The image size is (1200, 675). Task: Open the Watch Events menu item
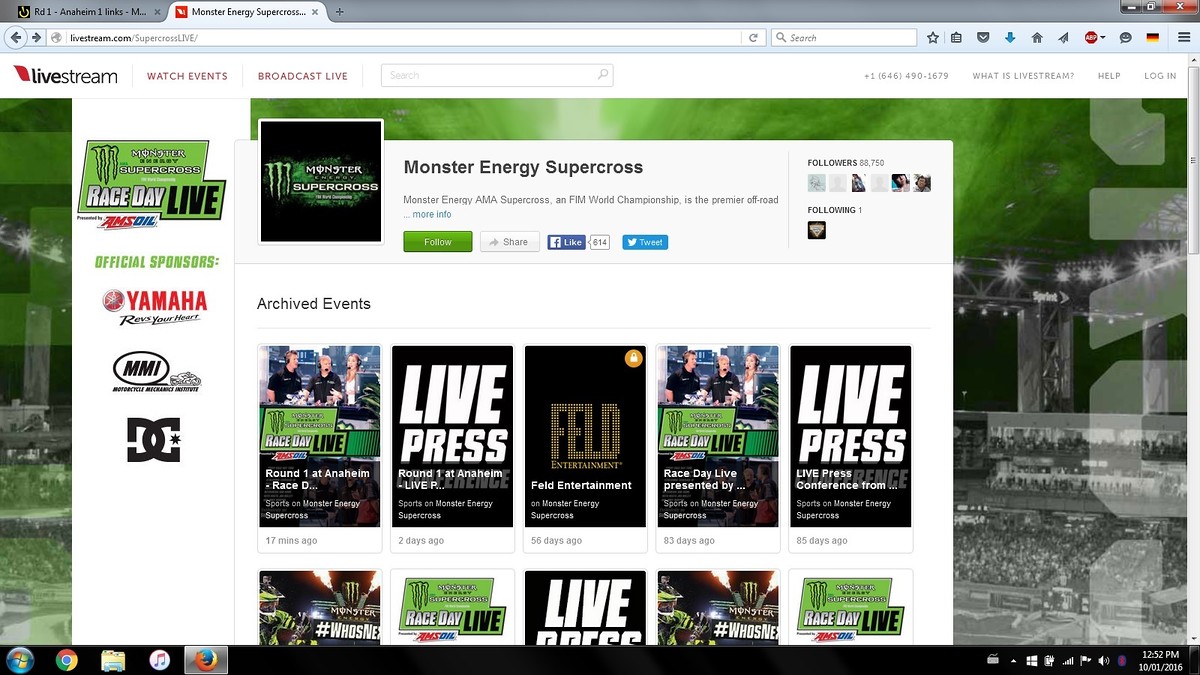pos(187,76)
